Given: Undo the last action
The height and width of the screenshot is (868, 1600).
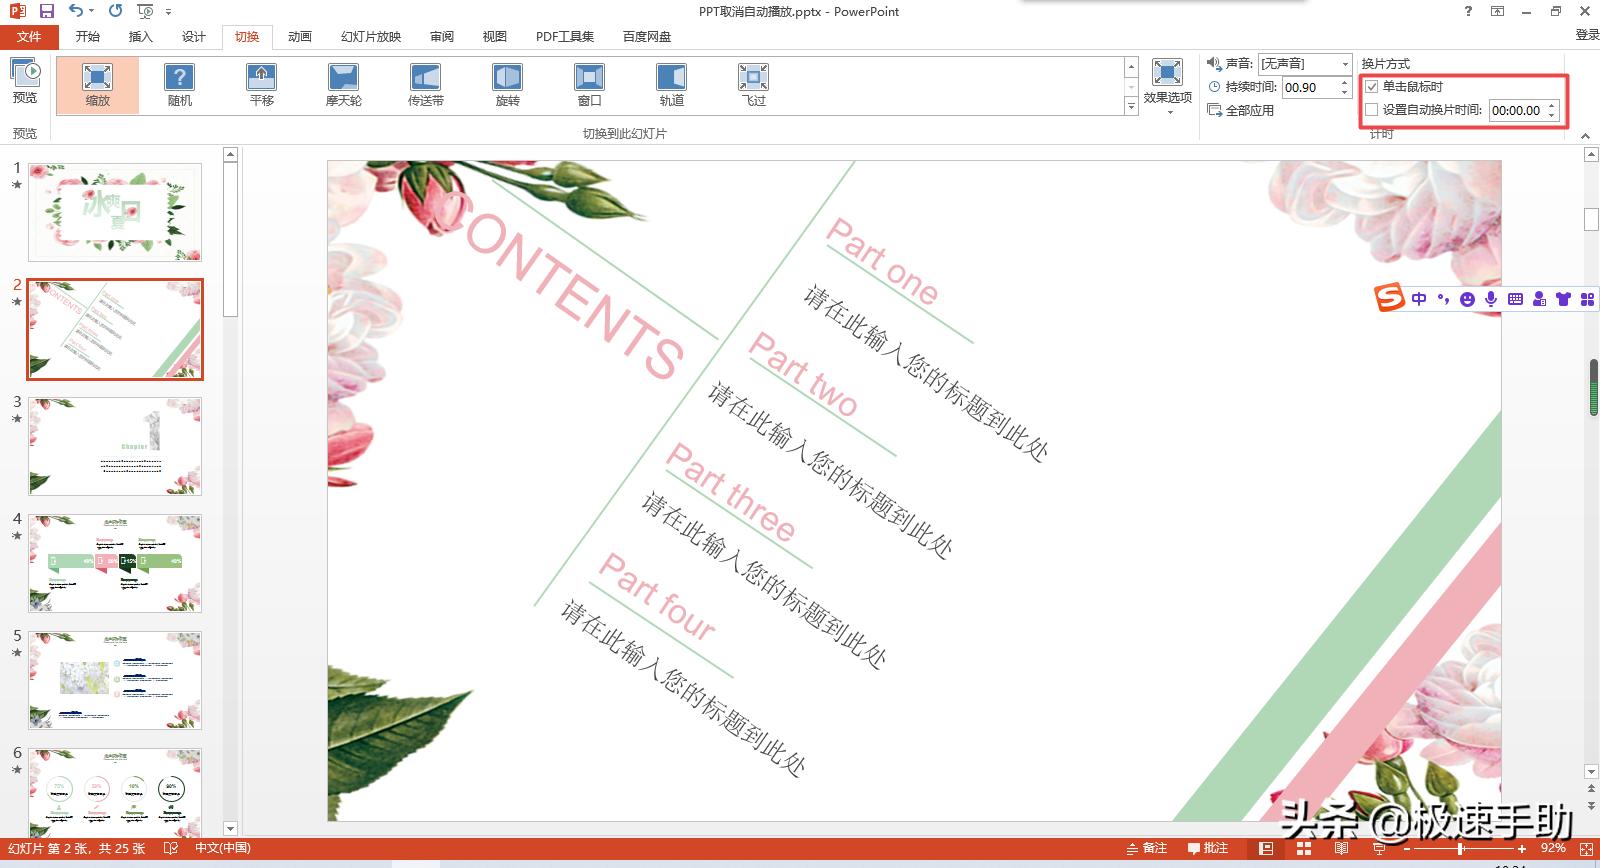Looking at the screenshot, I should click(75, 11).
